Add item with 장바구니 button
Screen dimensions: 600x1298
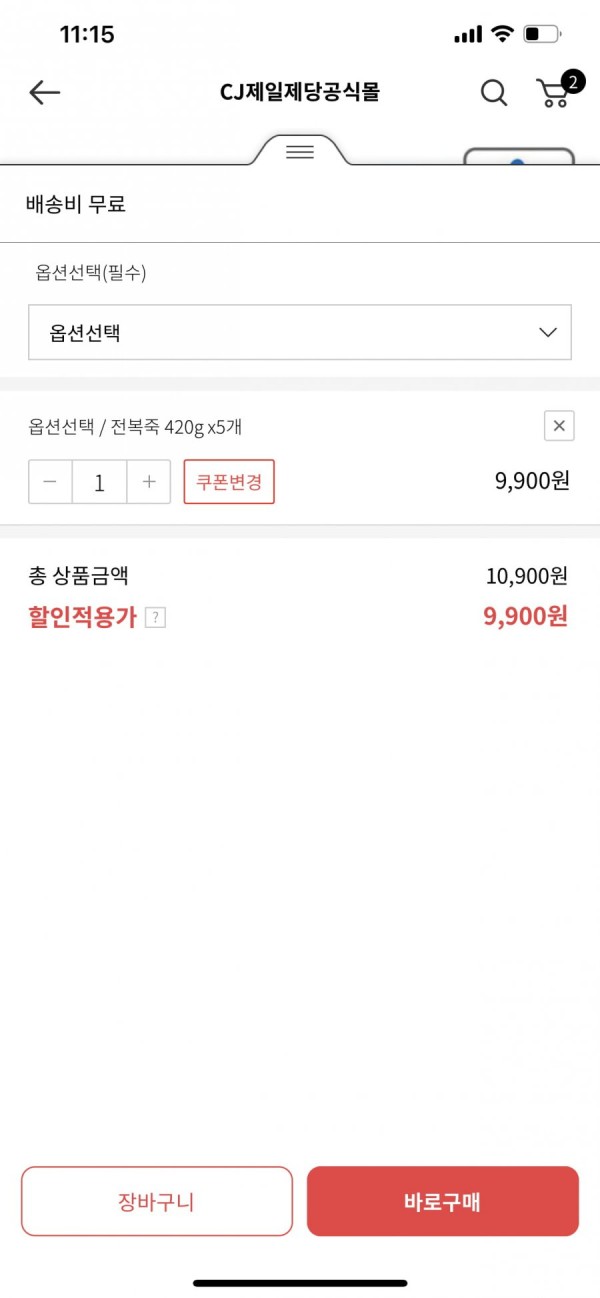(157, 1201)
